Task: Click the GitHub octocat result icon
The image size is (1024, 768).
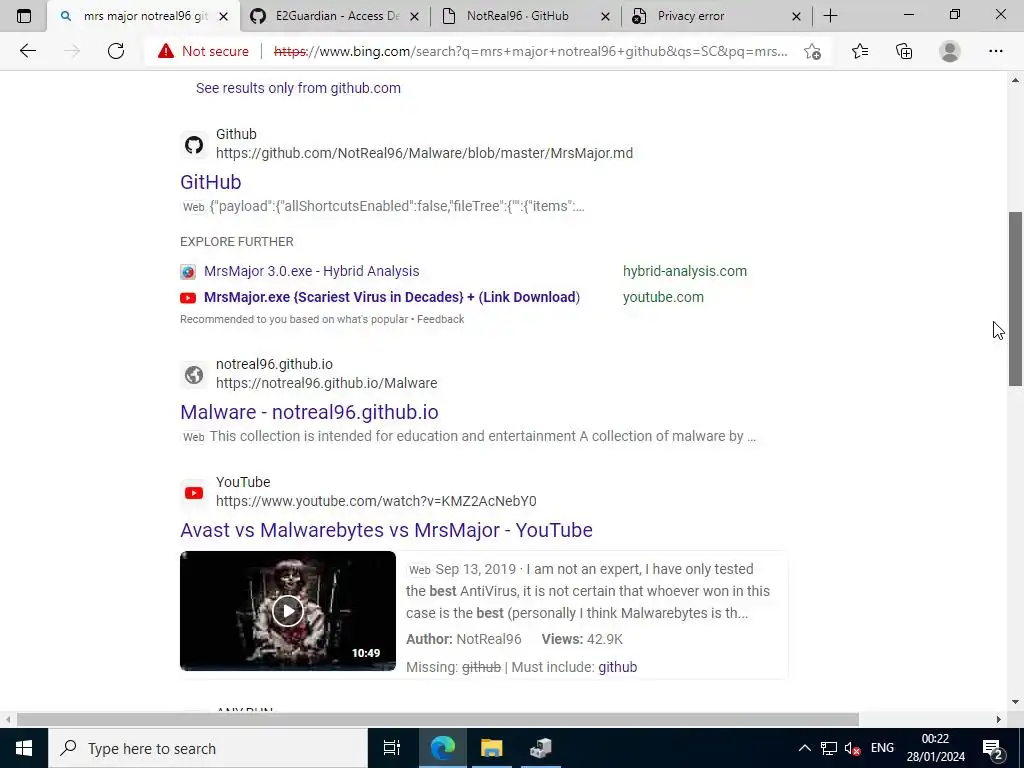Action: coord(193,144)
